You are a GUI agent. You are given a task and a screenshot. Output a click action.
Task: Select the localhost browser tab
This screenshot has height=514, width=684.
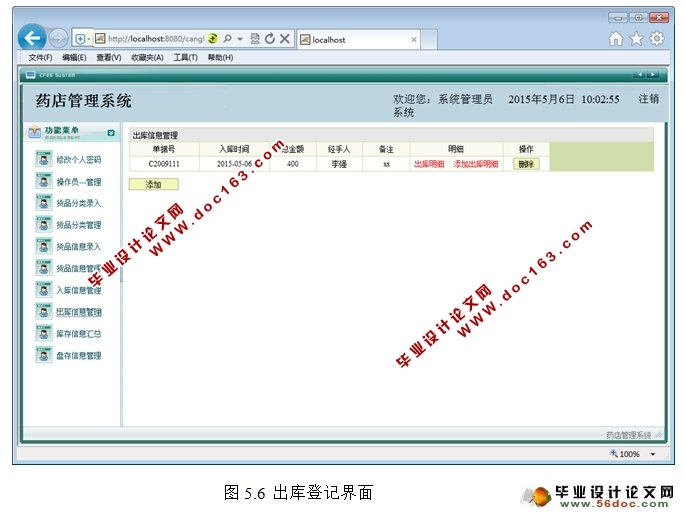point(359,40)
